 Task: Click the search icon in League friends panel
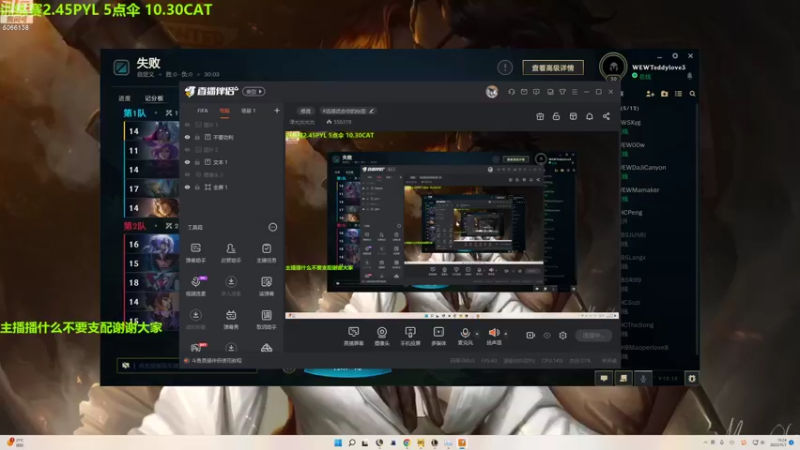pos(692,94)
